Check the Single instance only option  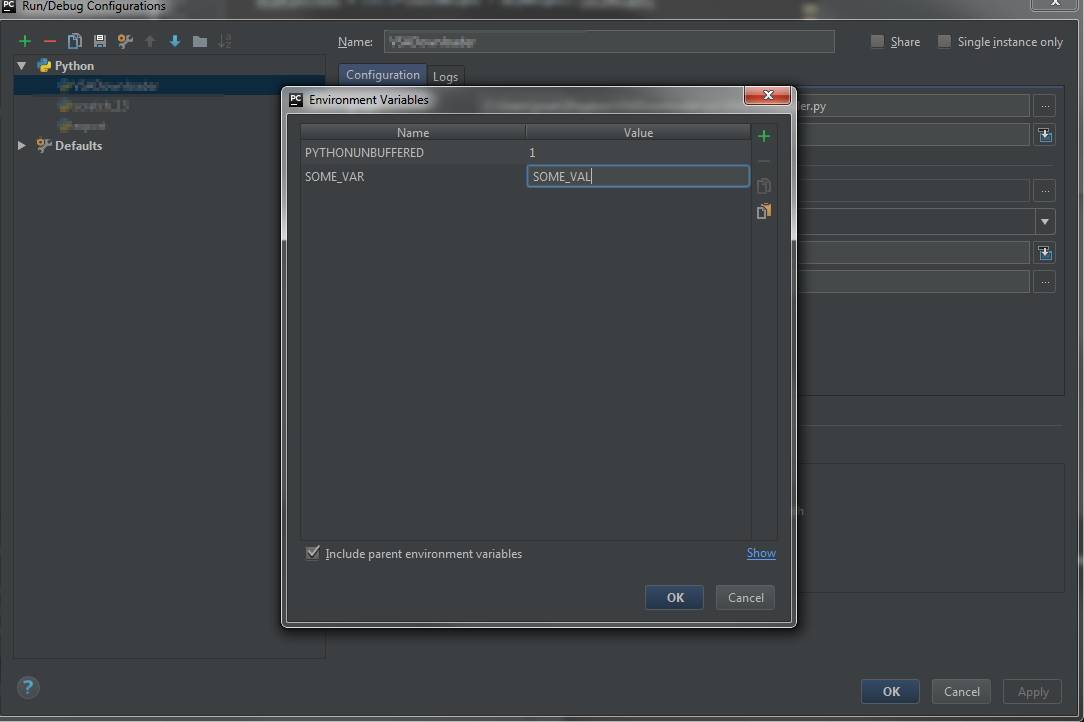coord(944,42)
